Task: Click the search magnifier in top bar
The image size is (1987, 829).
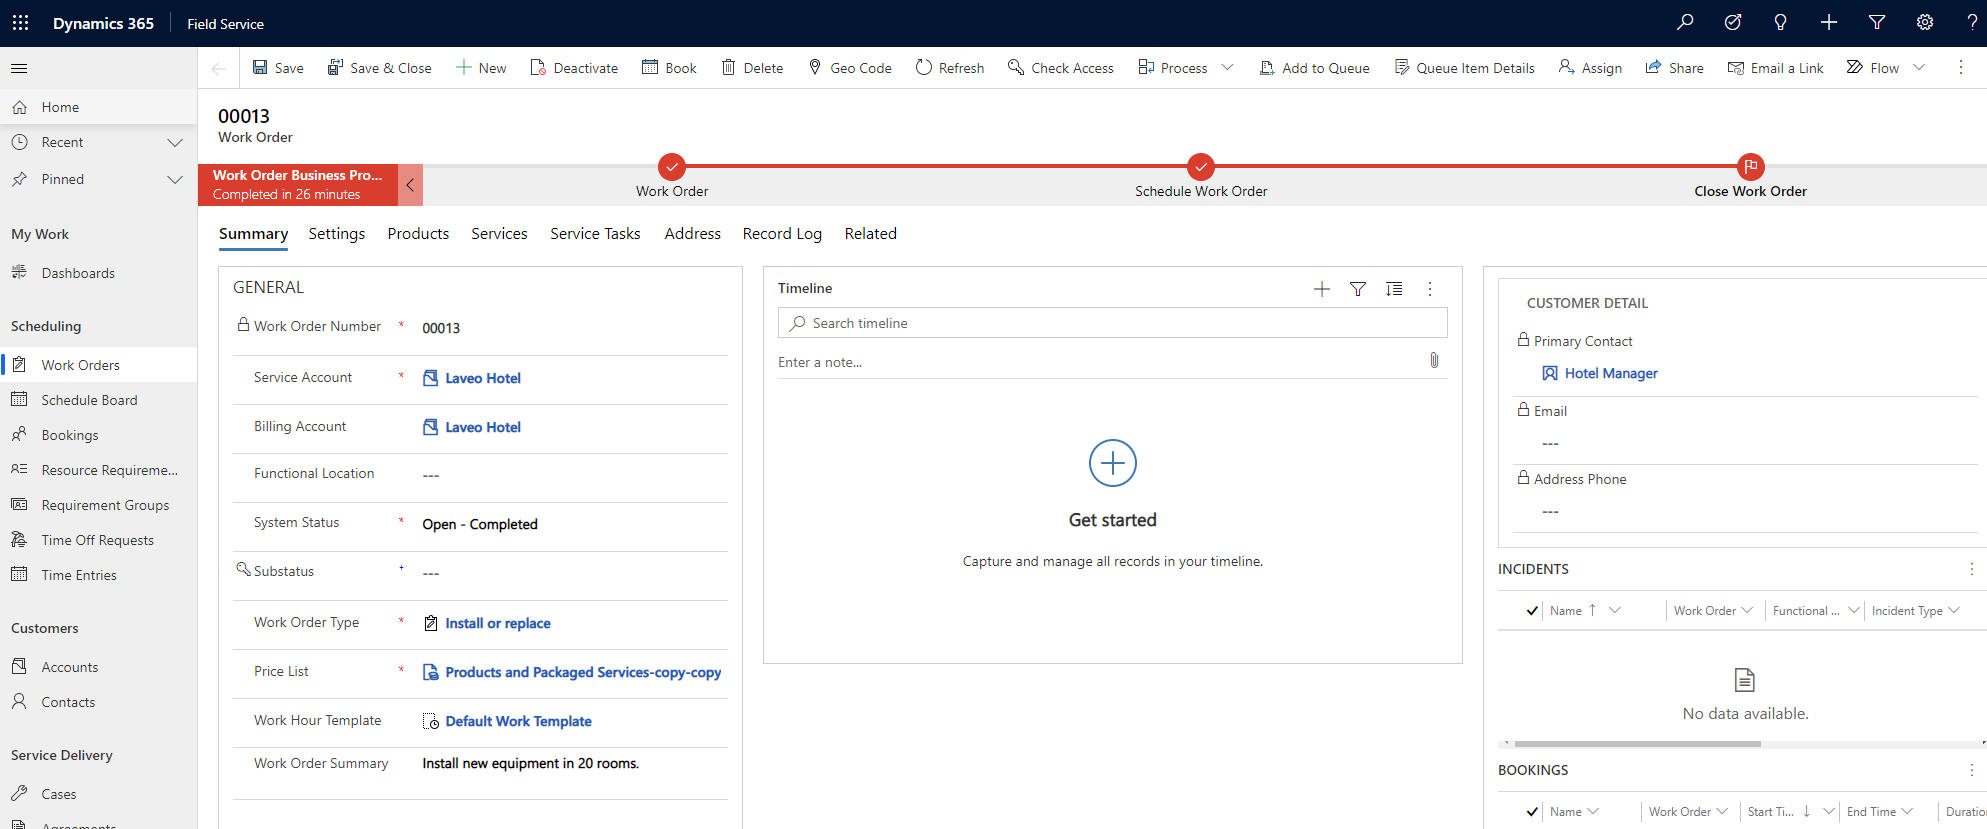Action: [1685, 22]
